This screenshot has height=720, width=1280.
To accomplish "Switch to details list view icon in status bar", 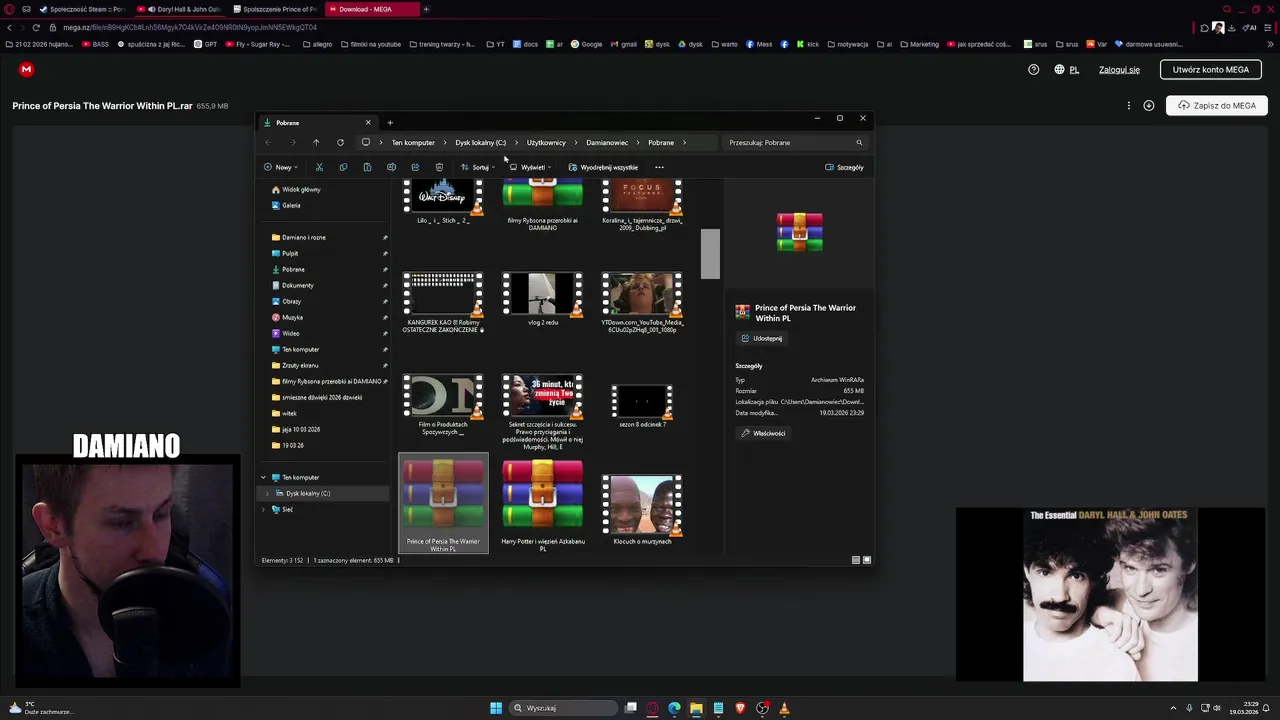I will [x=855, y=560].
